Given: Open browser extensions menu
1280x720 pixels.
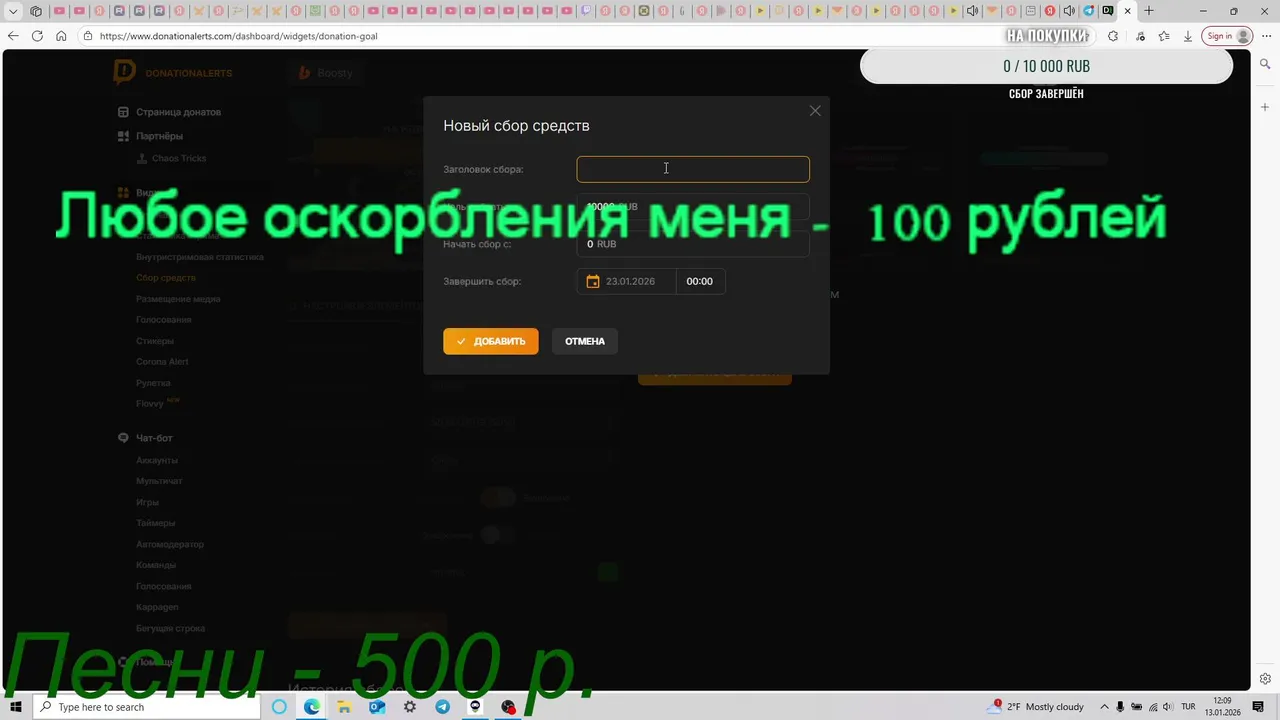Looking at the screenshot, I should point(1113,36).
